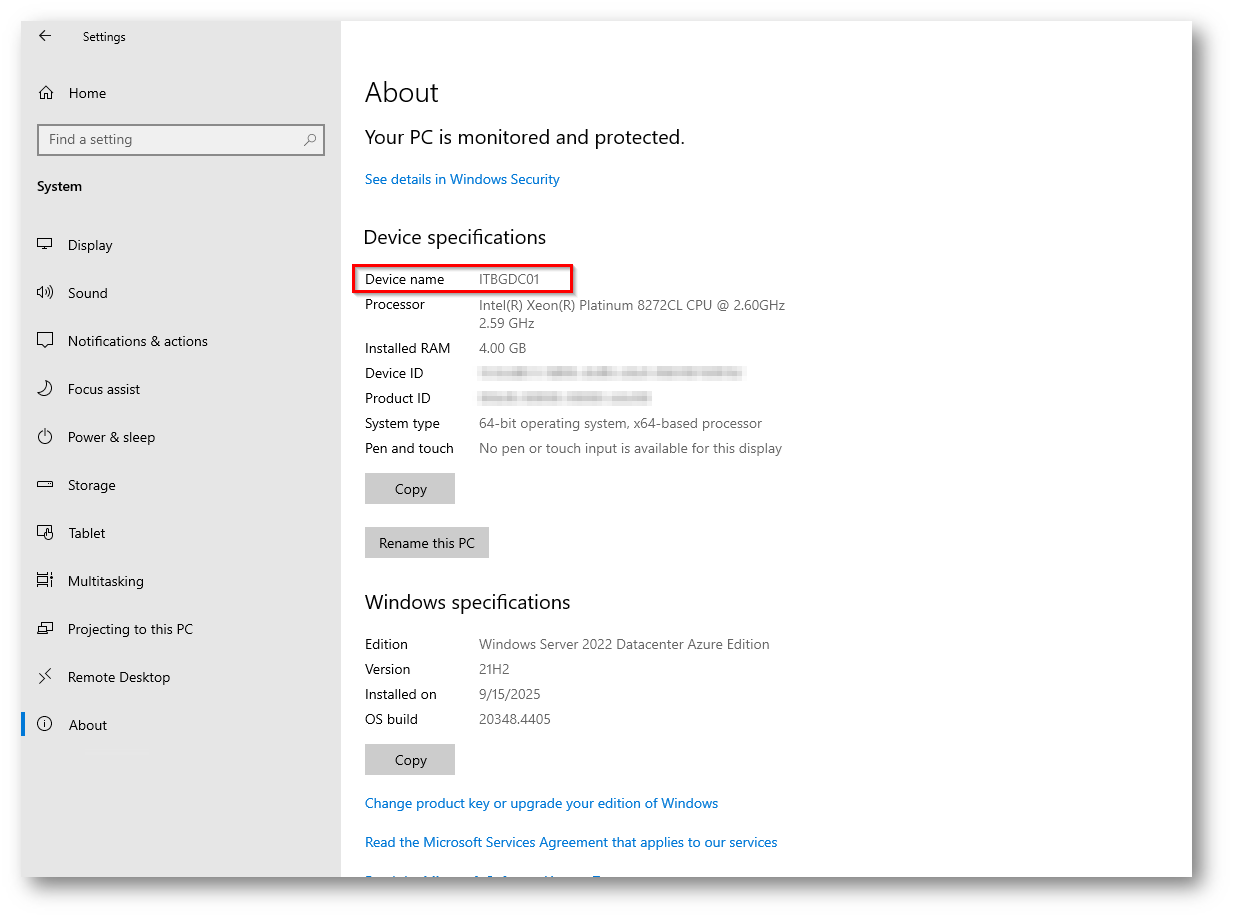The image size is (1234, 919).
Task: Click the back arrow in Settings
Action: 45,36
